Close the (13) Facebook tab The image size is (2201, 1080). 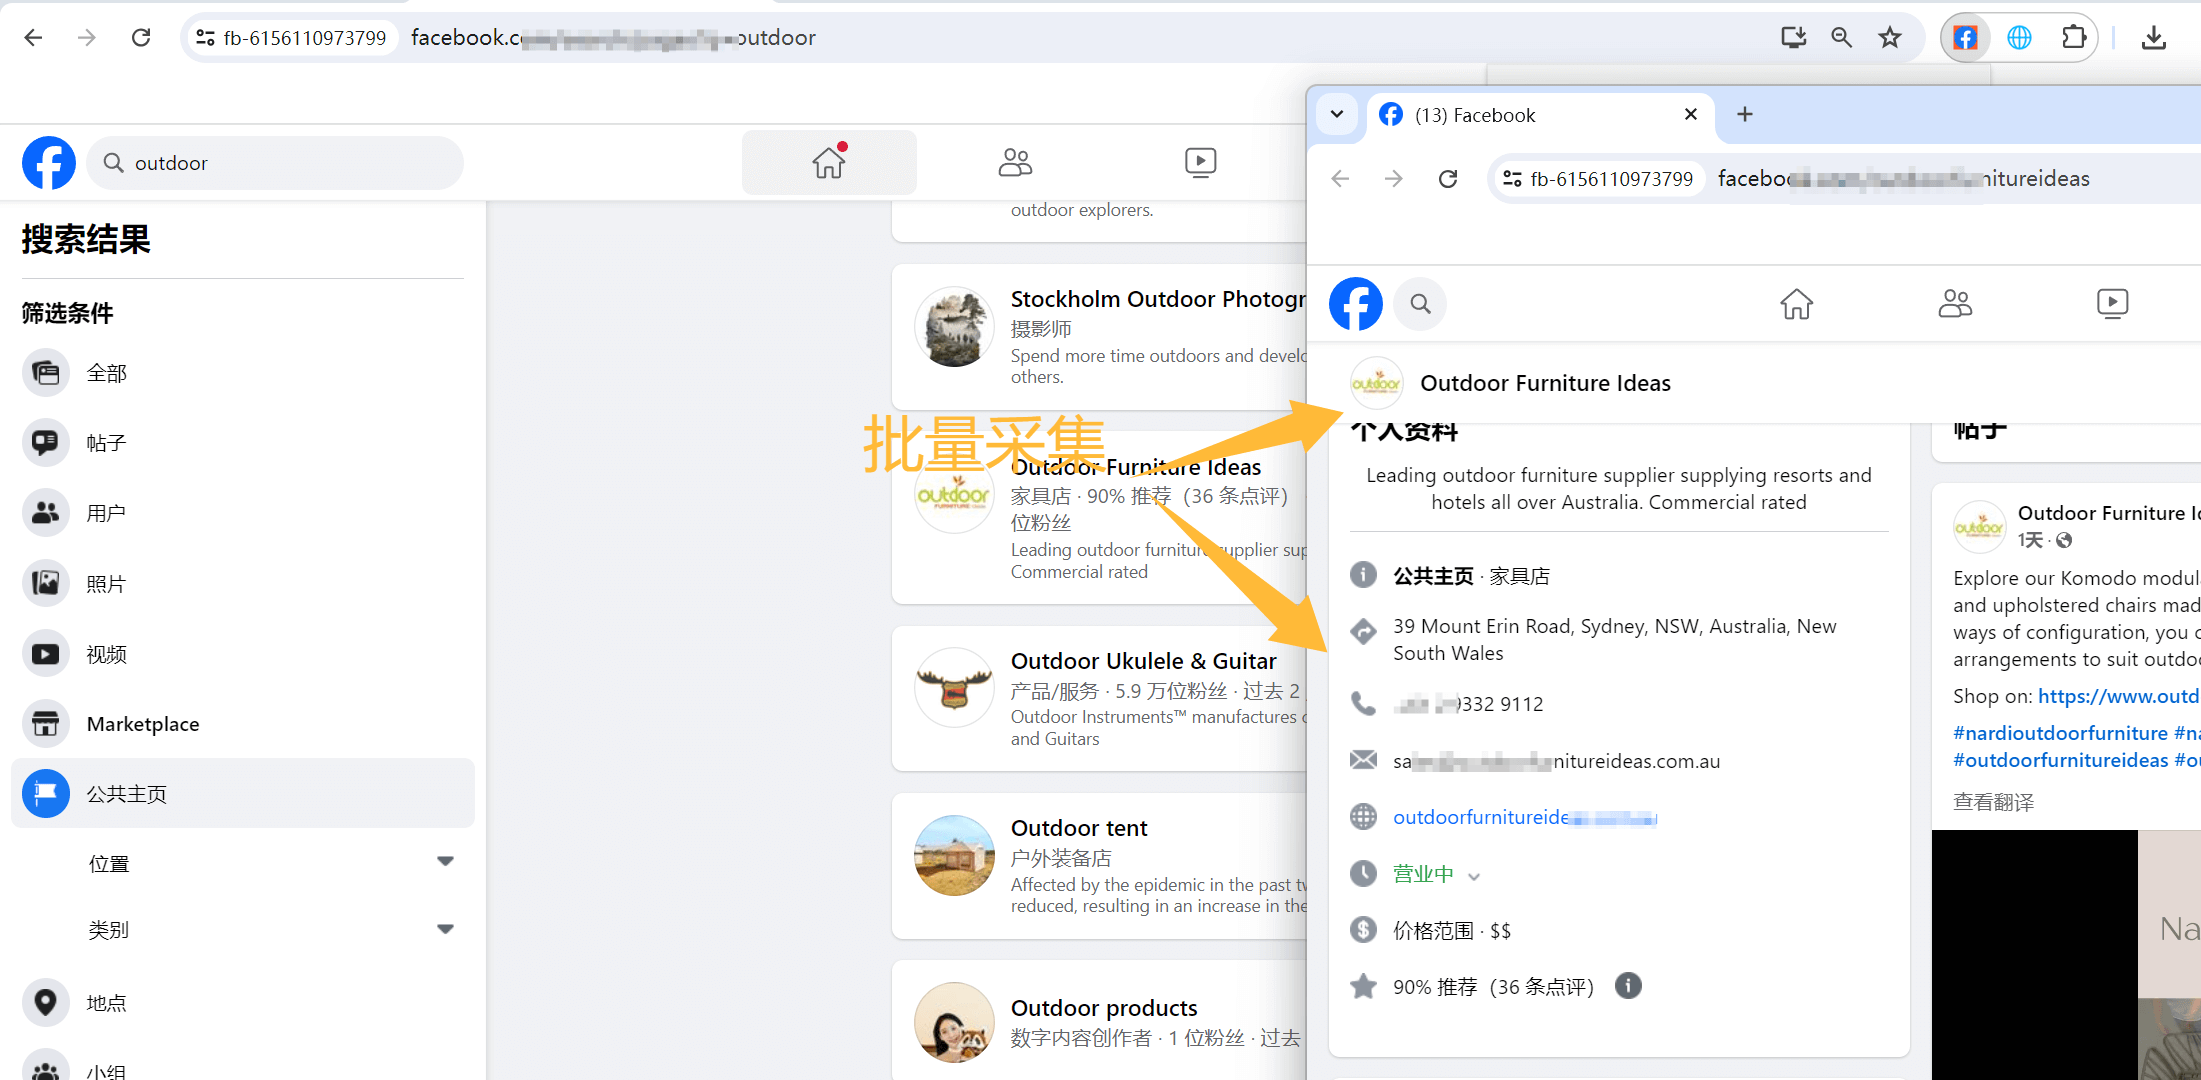(x=1691, y=114)
